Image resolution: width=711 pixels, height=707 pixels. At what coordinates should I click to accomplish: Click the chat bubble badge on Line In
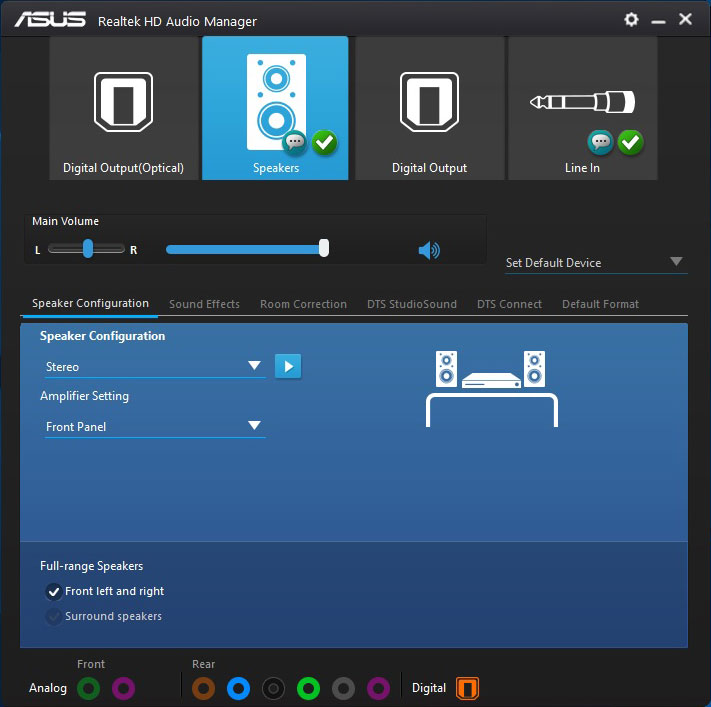(600, 142)
